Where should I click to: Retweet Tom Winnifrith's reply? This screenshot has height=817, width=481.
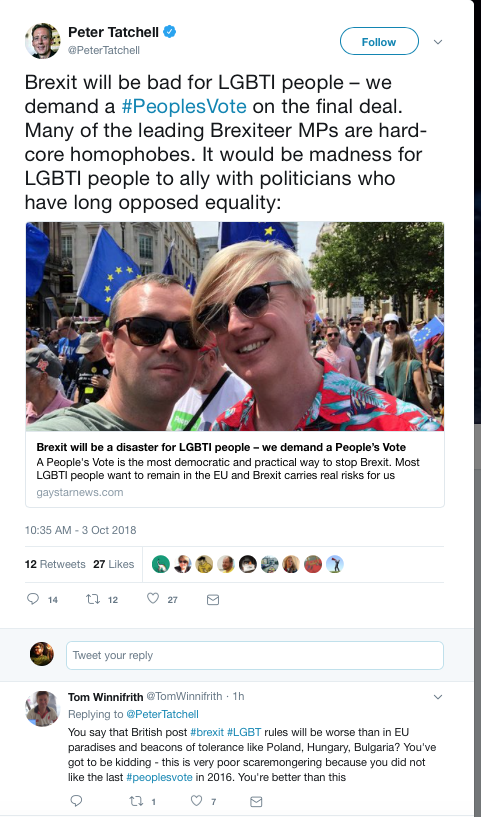pos(136,801)
